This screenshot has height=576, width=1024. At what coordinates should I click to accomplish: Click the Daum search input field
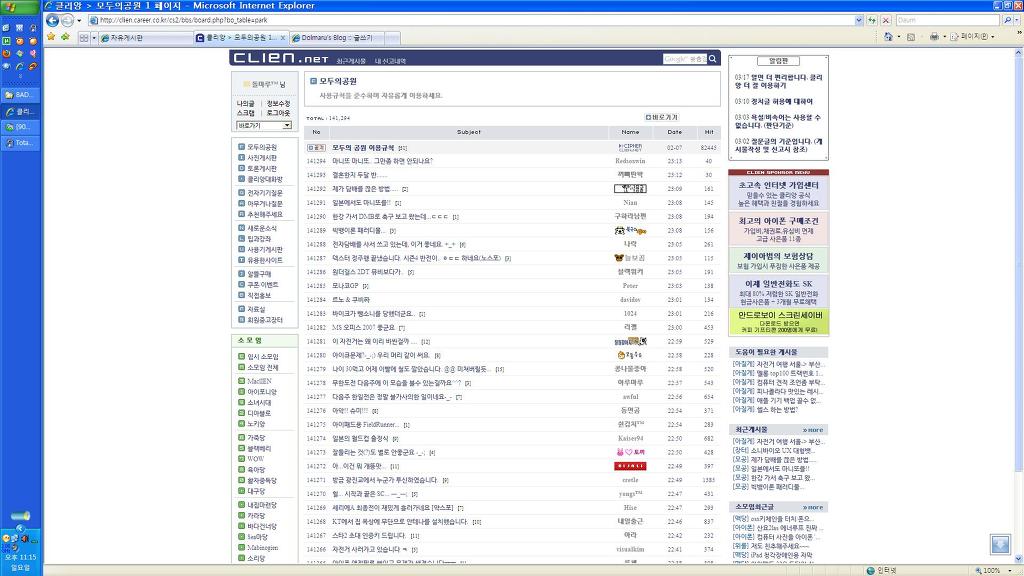pos(947,20)
